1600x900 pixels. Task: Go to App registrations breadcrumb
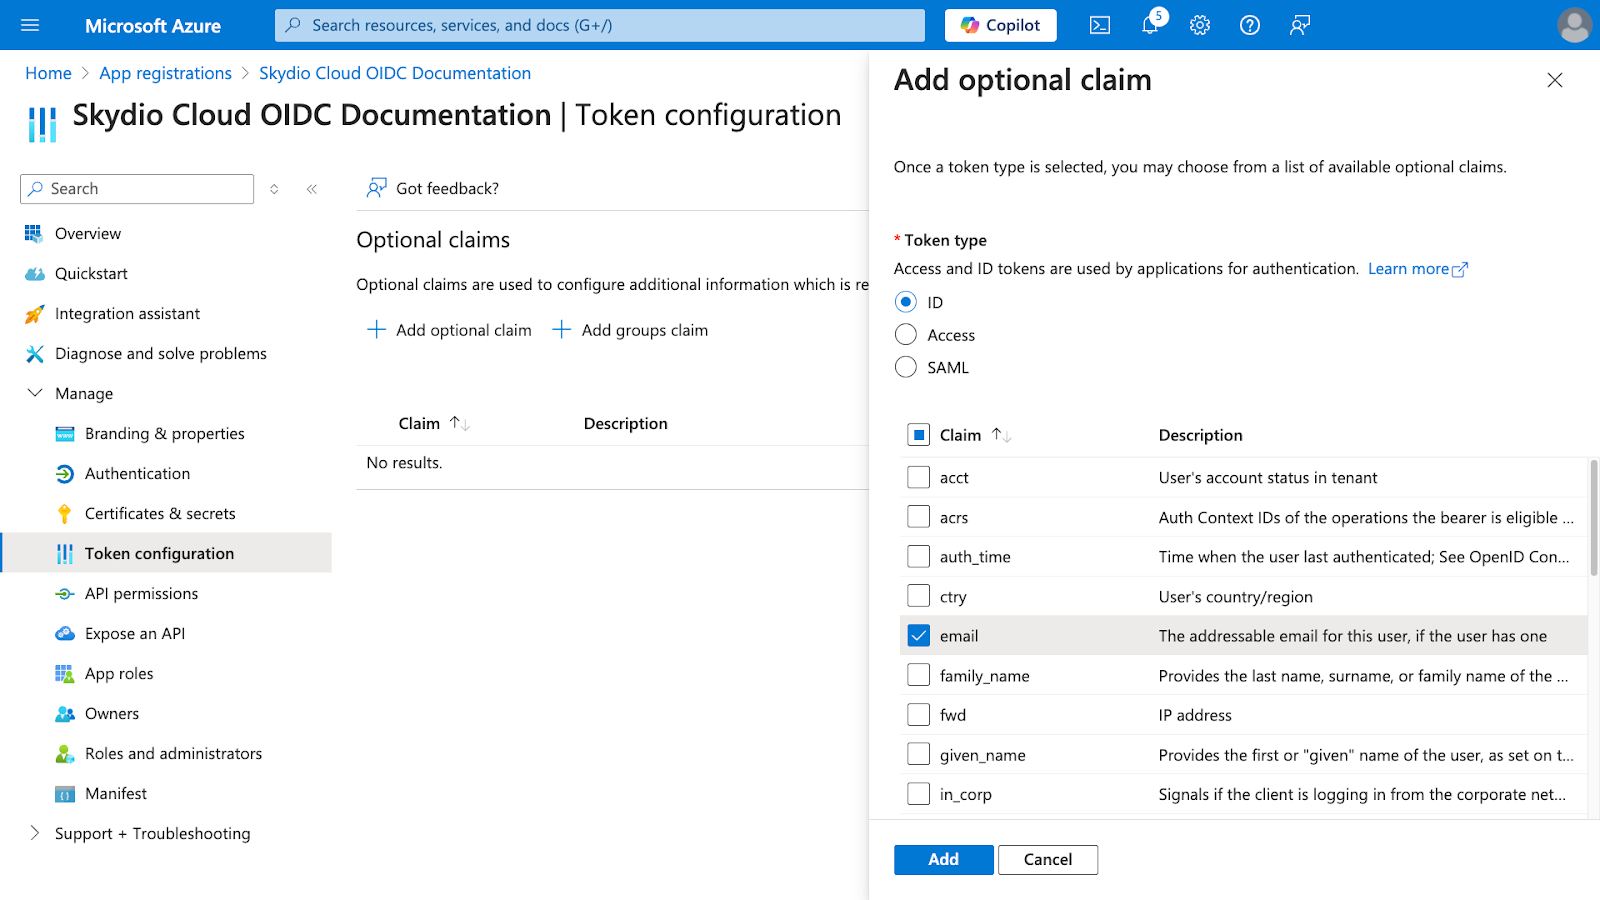tap(165, 73)
